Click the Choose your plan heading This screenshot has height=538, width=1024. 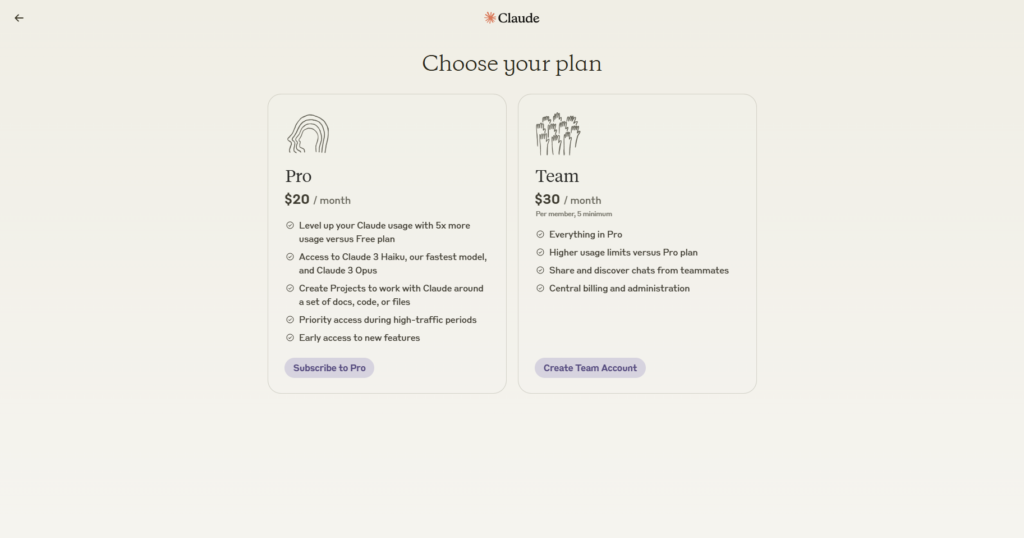512,64
